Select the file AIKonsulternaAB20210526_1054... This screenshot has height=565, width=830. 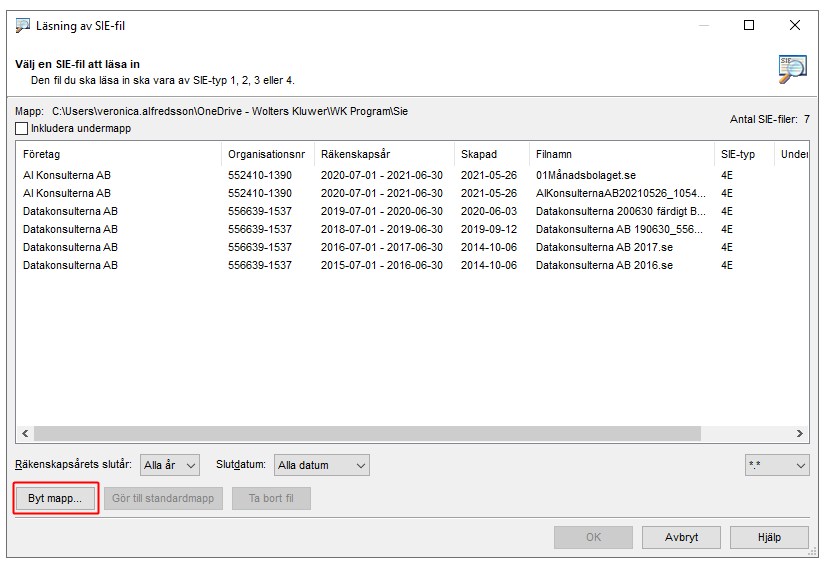(620, 193)
